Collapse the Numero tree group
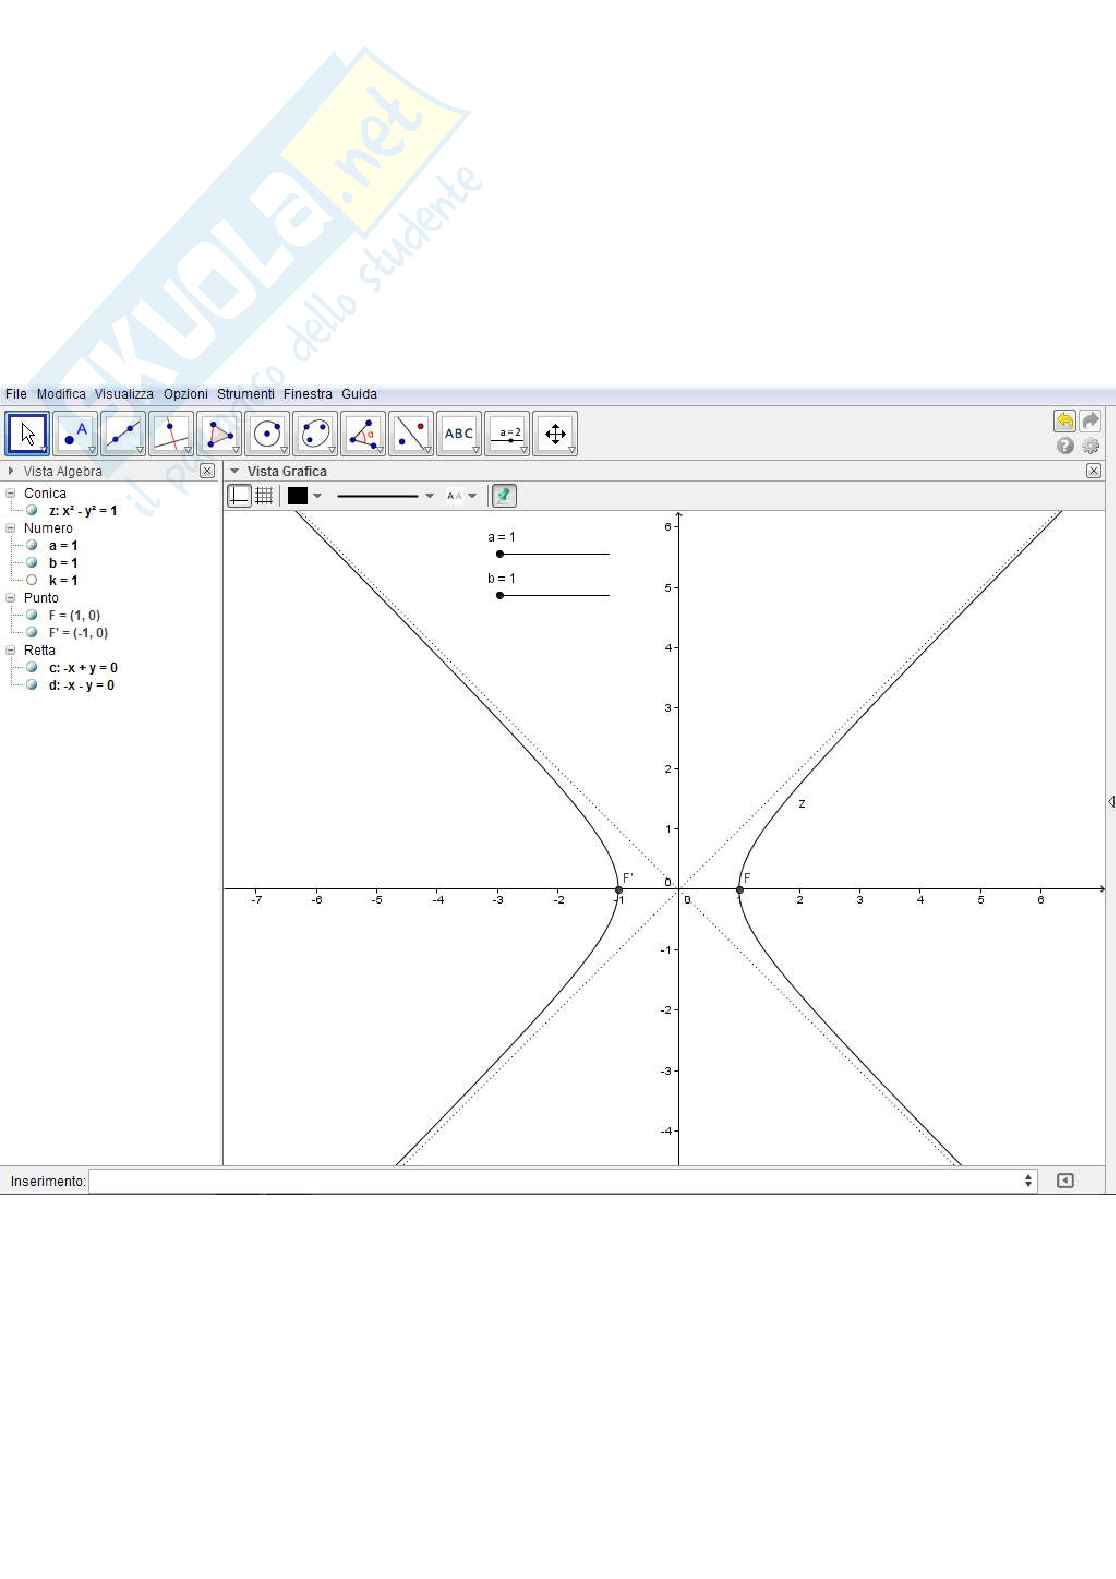The height and width of the screenshot is (1579, 1116). coord(10,528)
